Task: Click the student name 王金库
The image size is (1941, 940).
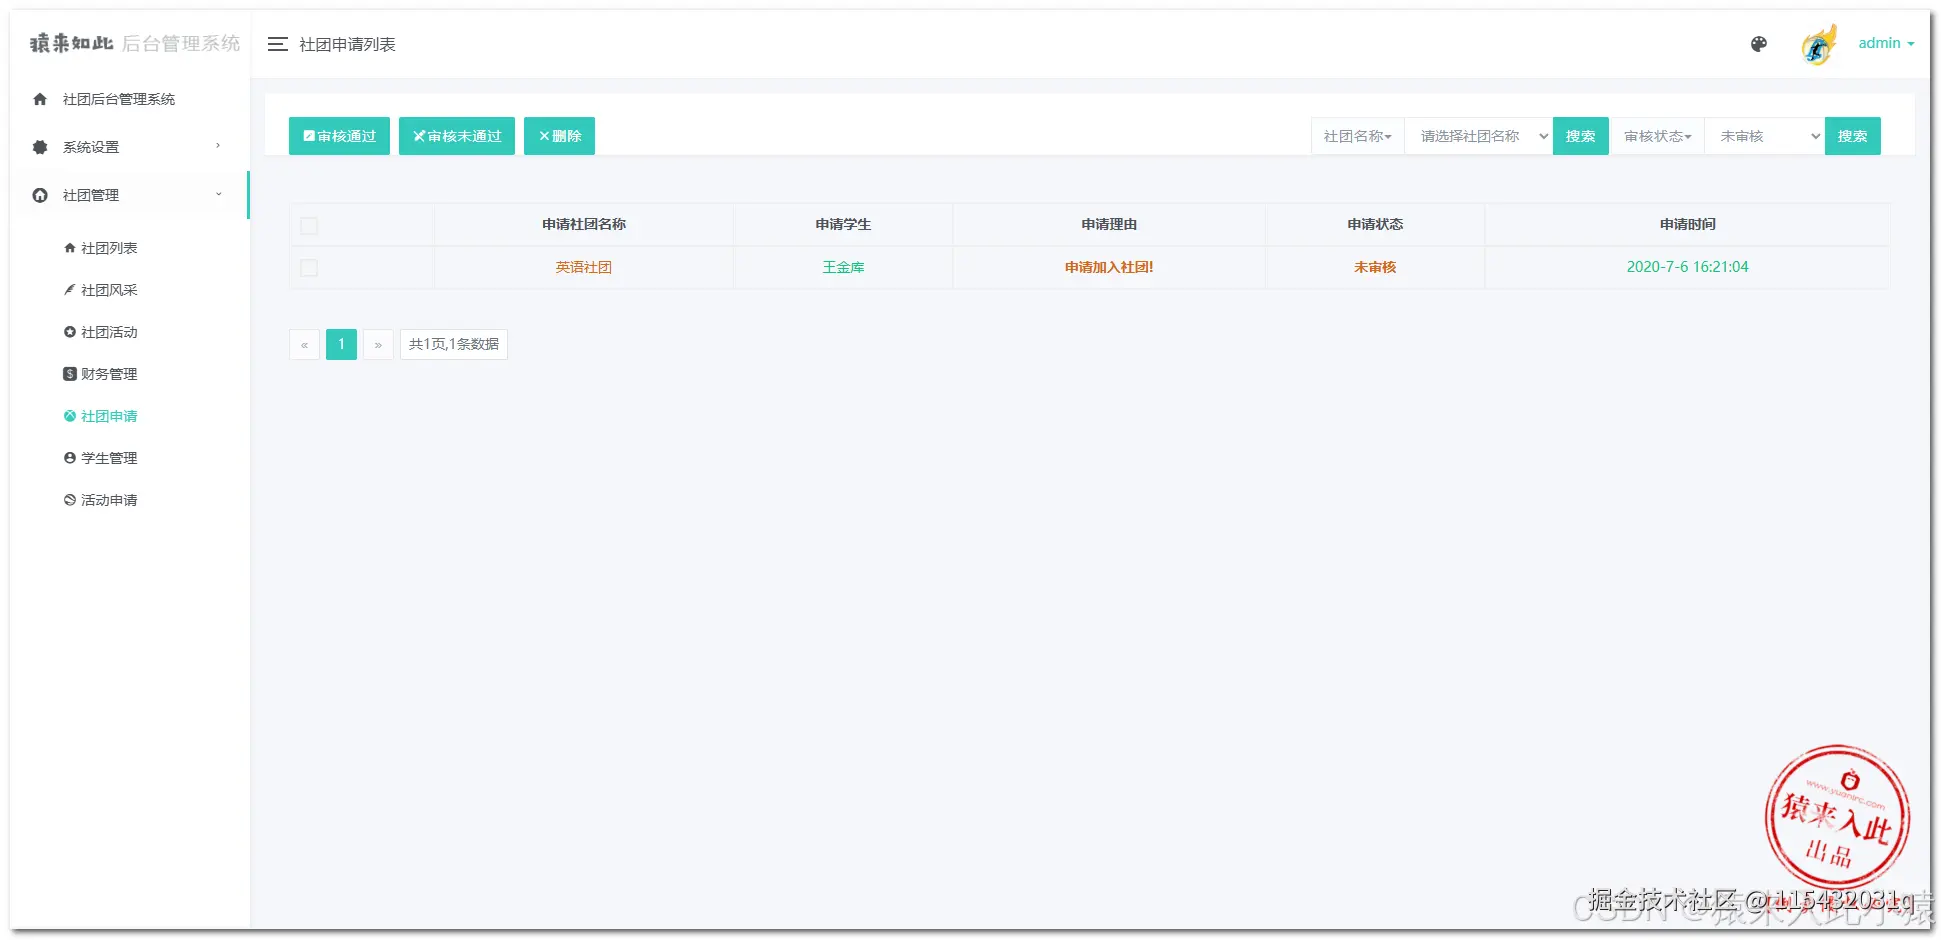Action: [843, 267]
